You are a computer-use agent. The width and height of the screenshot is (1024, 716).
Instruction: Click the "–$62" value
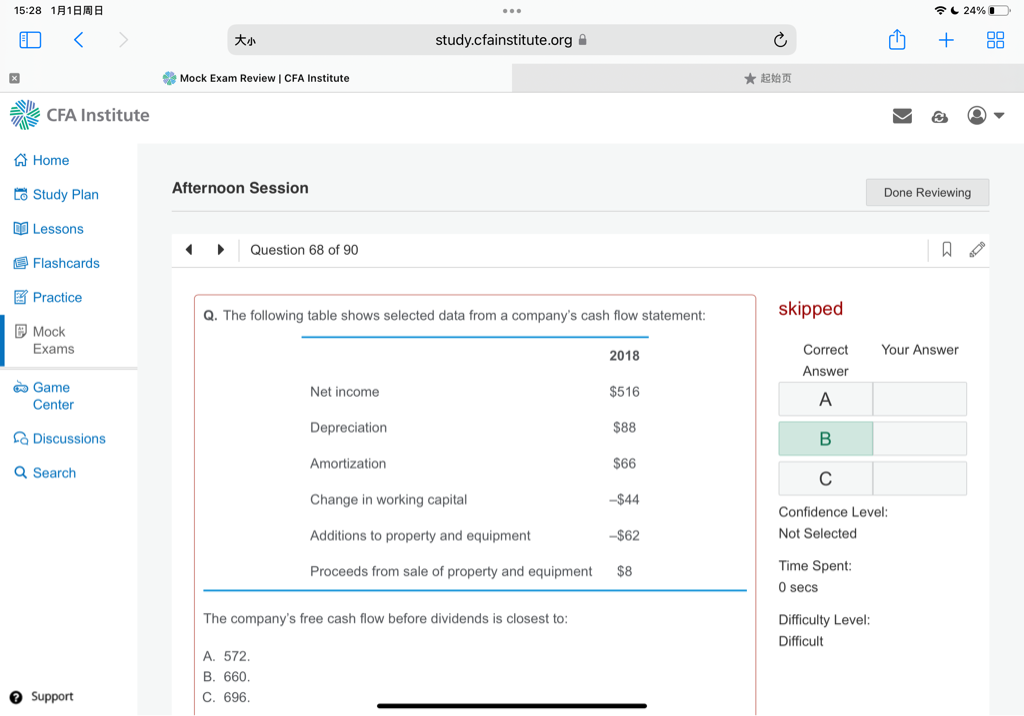coord(624,535)
